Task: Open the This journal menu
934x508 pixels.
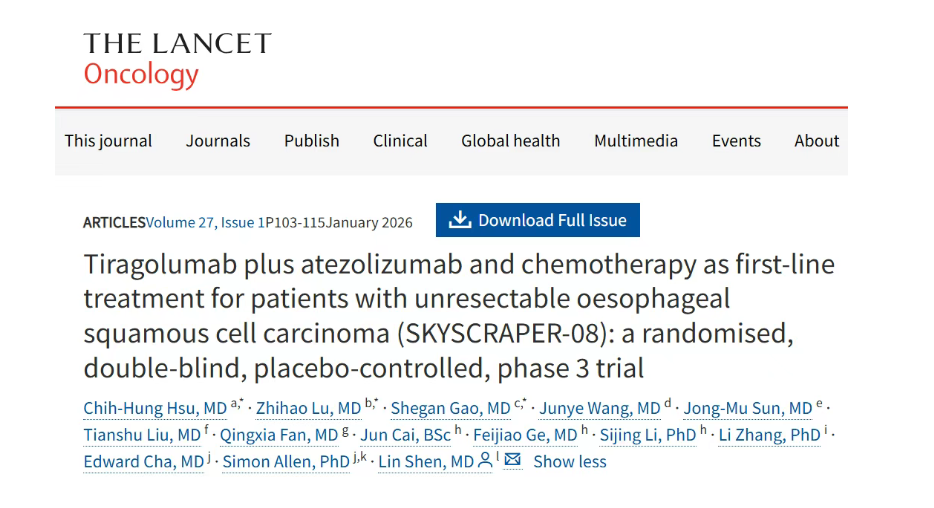Action: click(x=108, y=141)
